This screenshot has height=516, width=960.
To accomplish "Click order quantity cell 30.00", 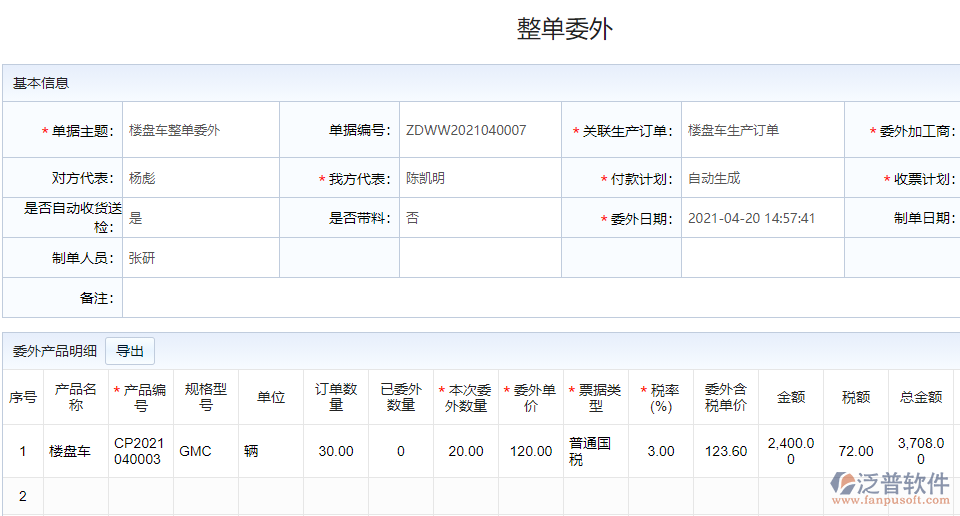I will (x=336, y=451).
